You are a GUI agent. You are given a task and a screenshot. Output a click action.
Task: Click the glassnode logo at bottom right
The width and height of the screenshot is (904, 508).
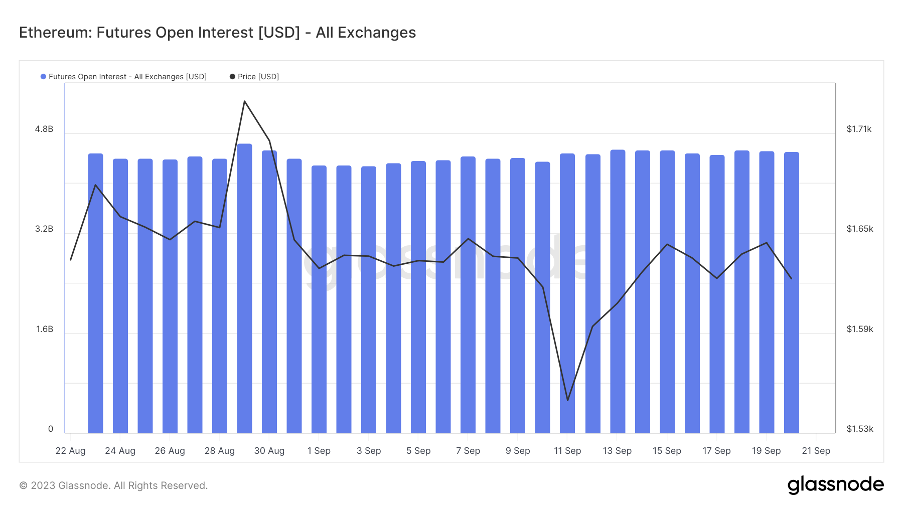pos(835,485)
